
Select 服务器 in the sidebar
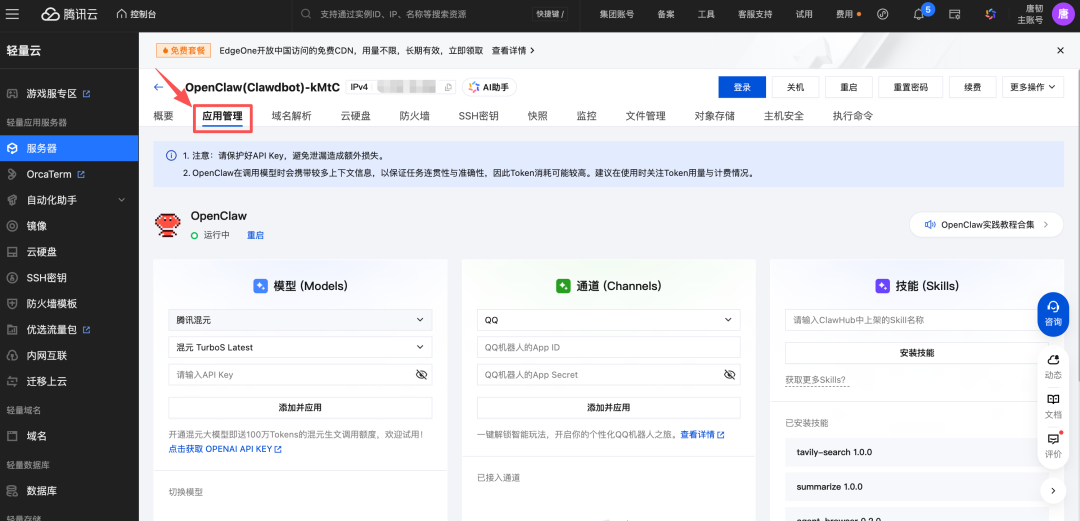point(69,148)
